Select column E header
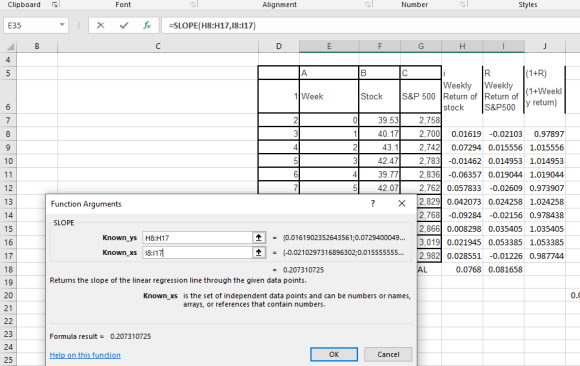The width and height of the screenshot is (580, 366). (329, 46)
